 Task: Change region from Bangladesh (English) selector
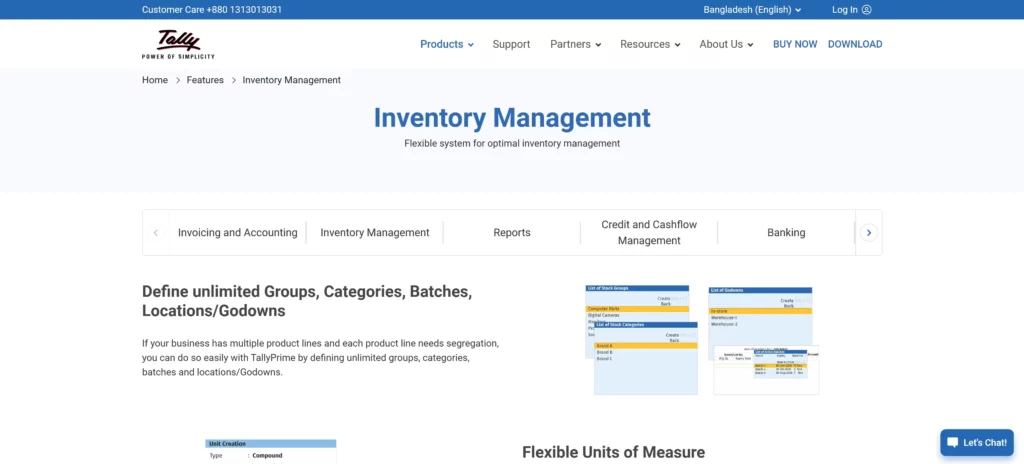coord(752,10)
